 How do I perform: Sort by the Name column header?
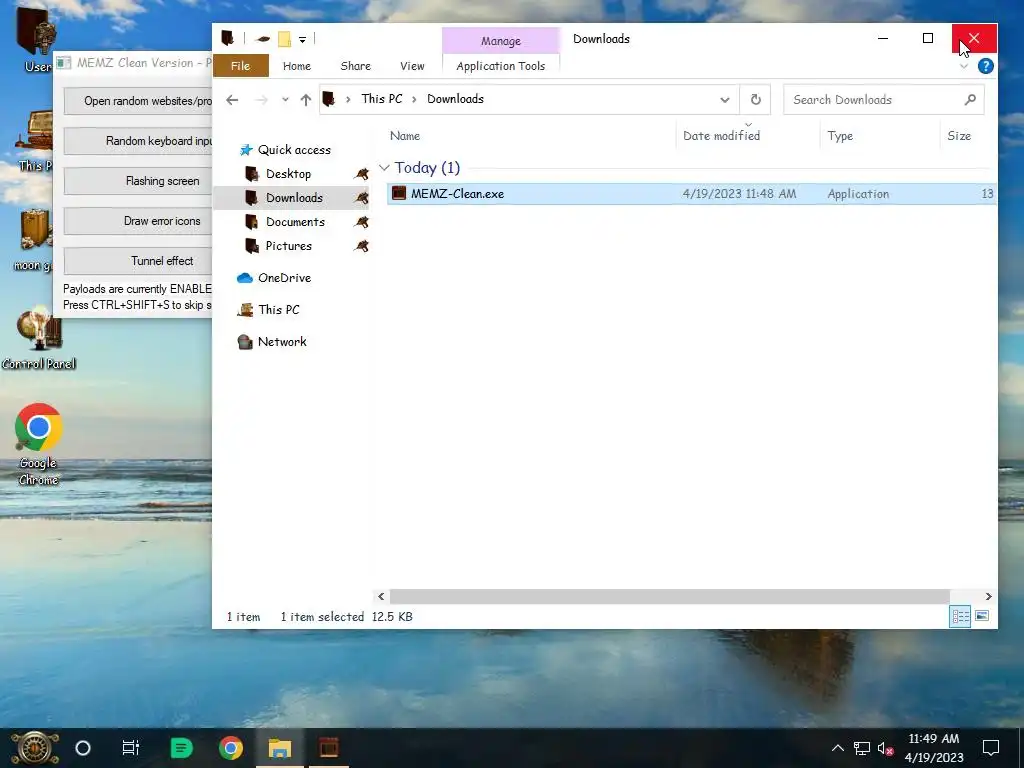coord(405,136)
